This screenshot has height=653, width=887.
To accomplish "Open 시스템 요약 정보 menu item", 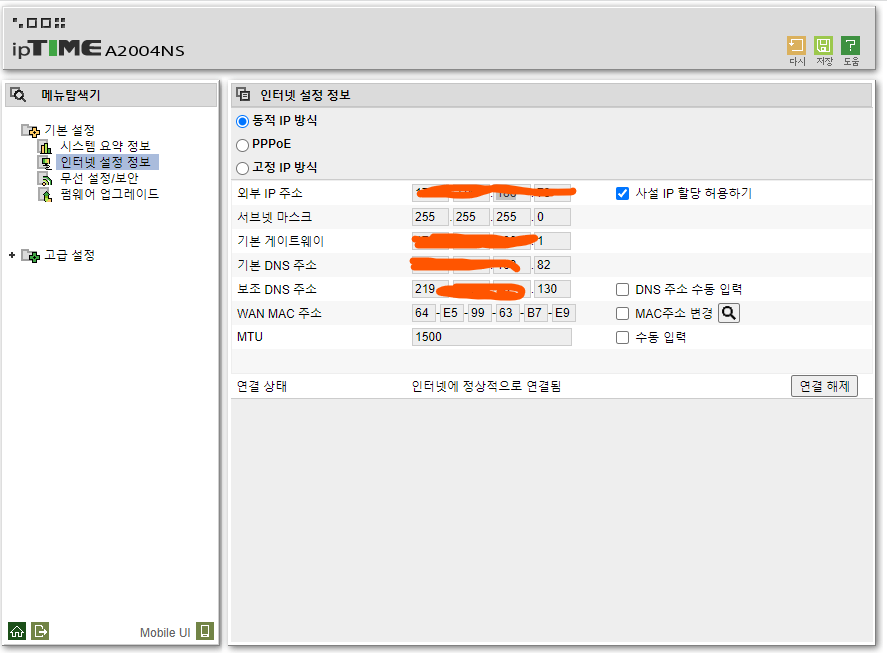I will [x=105, y=146].
